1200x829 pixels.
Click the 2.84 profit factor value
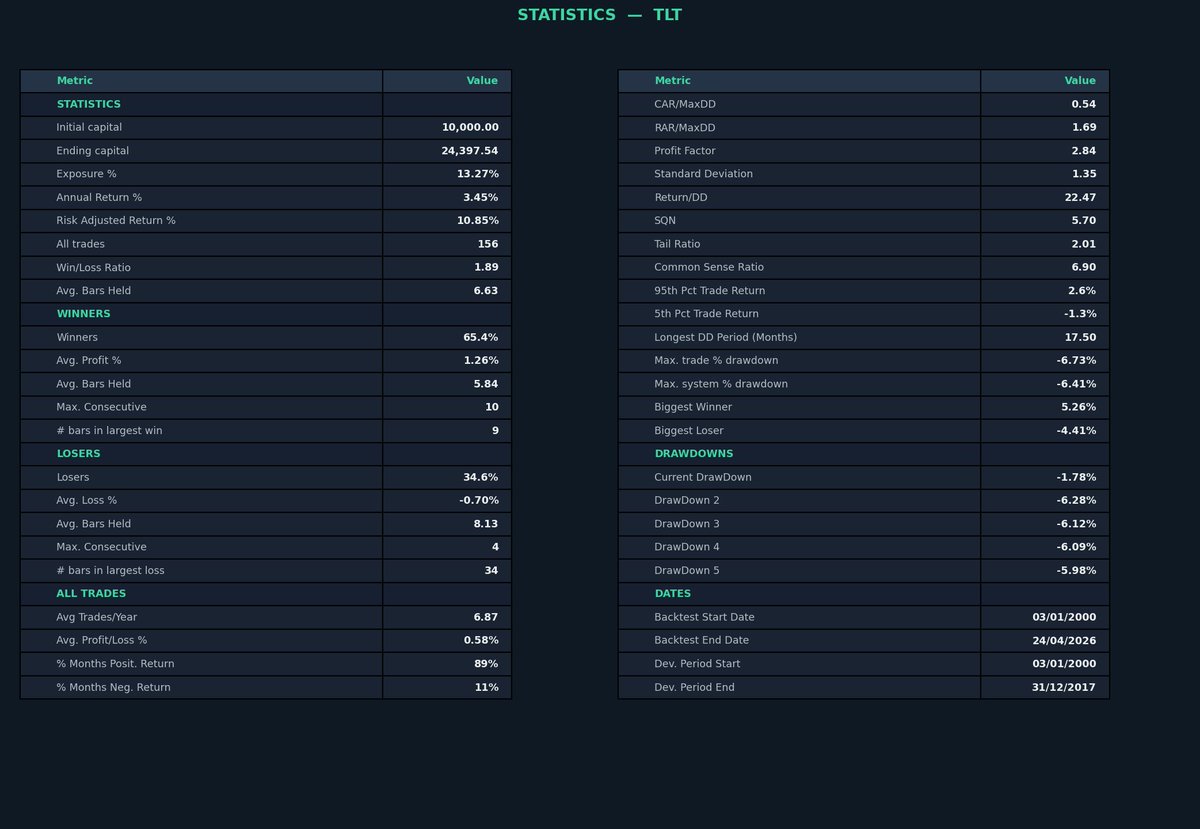click(1084, 151)
